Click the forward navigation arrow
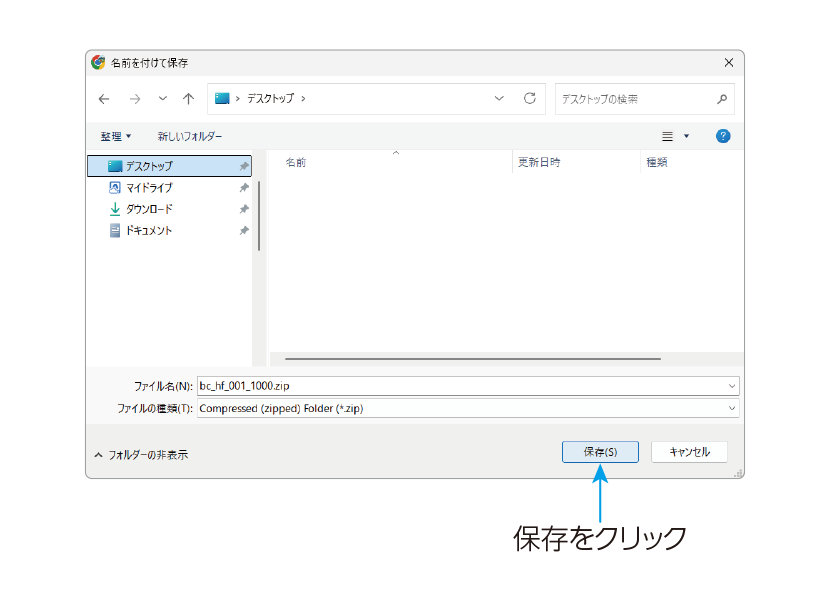Image resolution: width=830 pixels, height=601 pixels. click(x=135, y=99)
